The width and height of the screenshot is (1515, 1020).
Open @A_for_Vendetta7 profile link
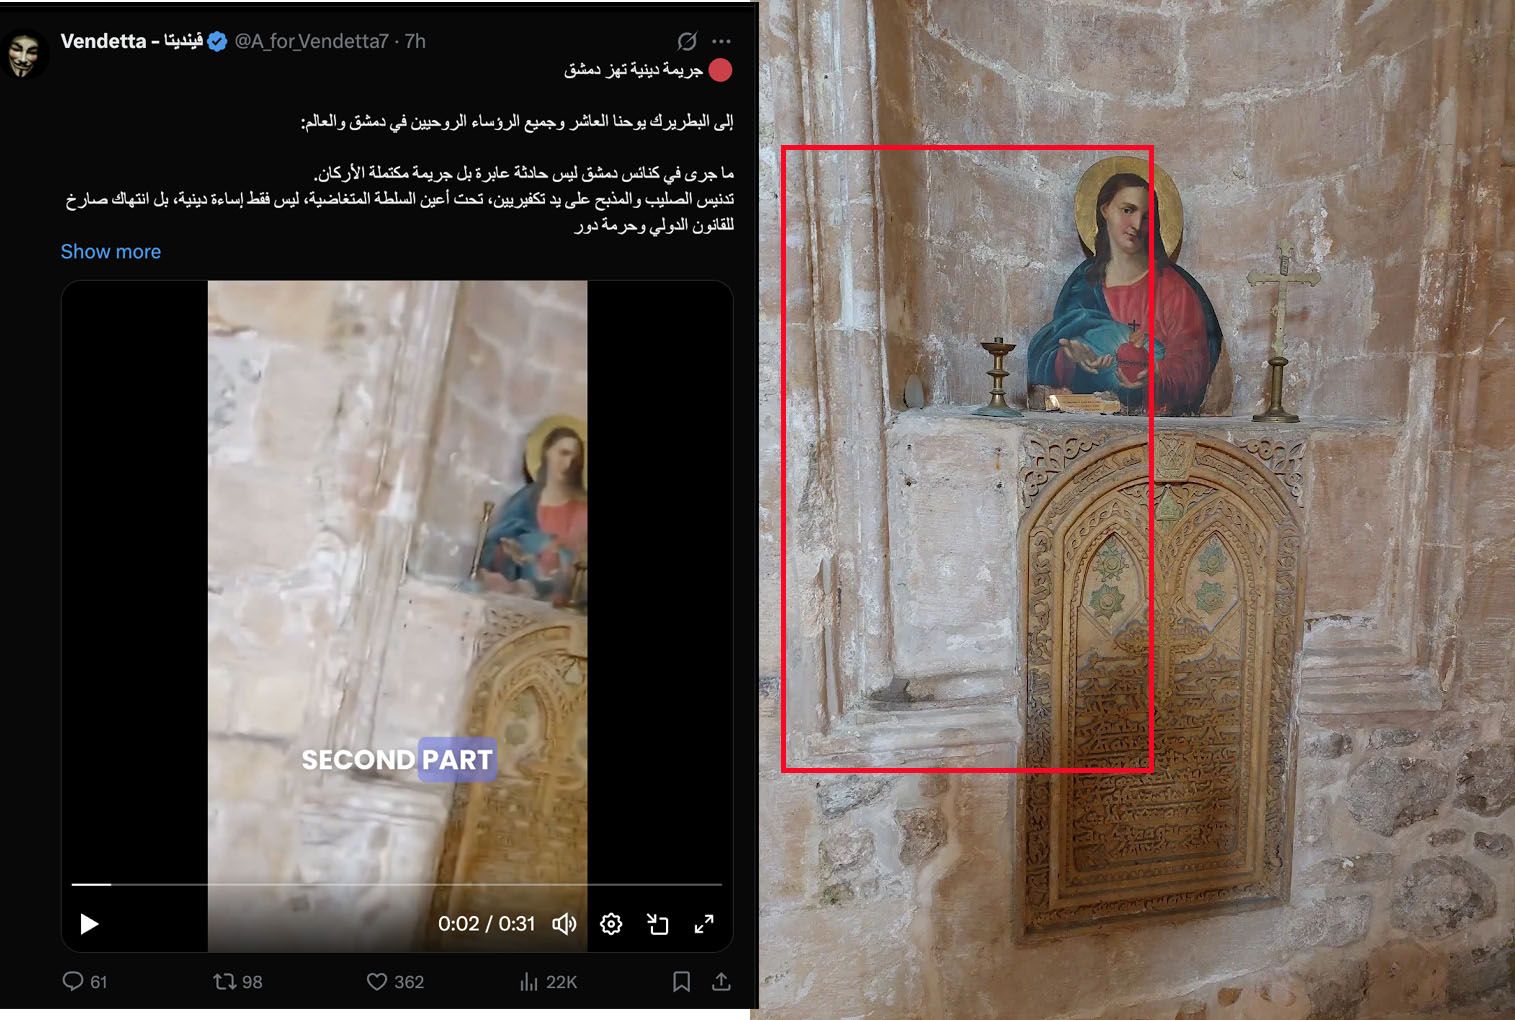click(308, 42)
